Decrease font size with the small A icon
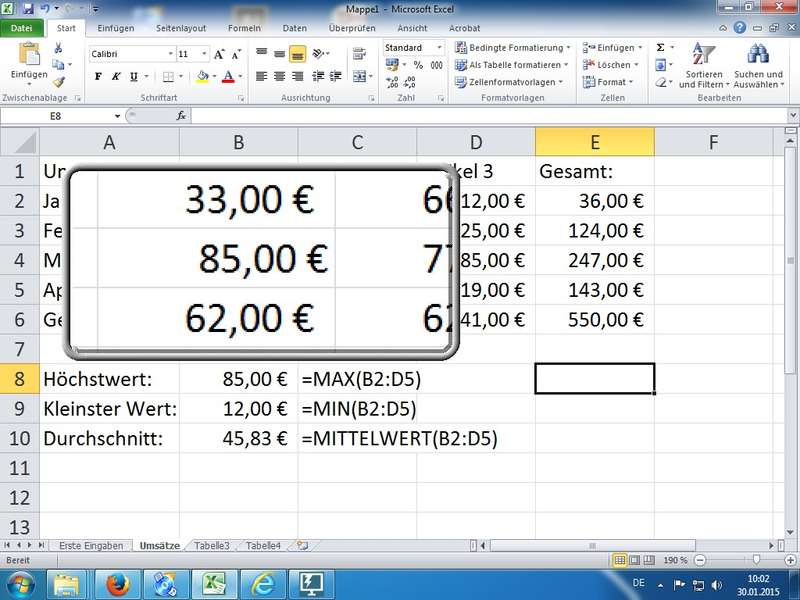This screenshot has height=600, width=800. 236,54
